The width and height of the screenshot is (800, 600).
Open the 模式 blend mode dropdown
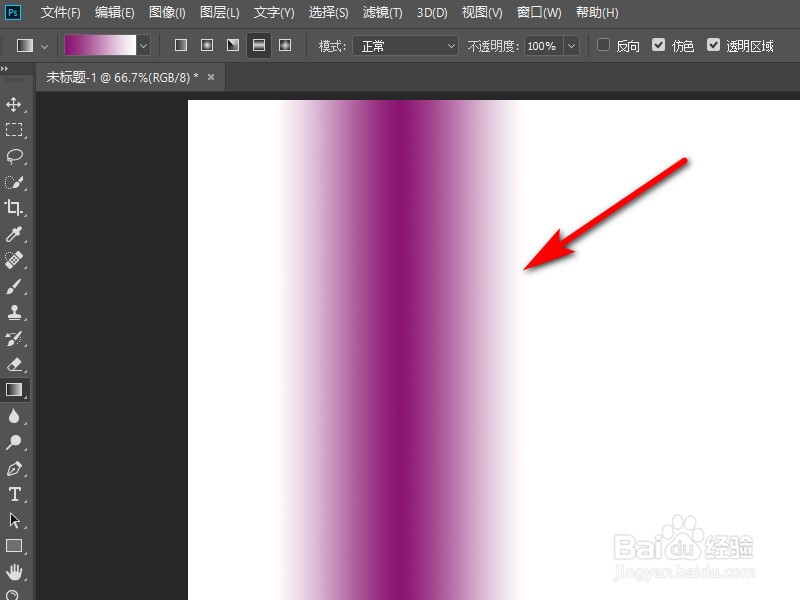coord(405,46)
